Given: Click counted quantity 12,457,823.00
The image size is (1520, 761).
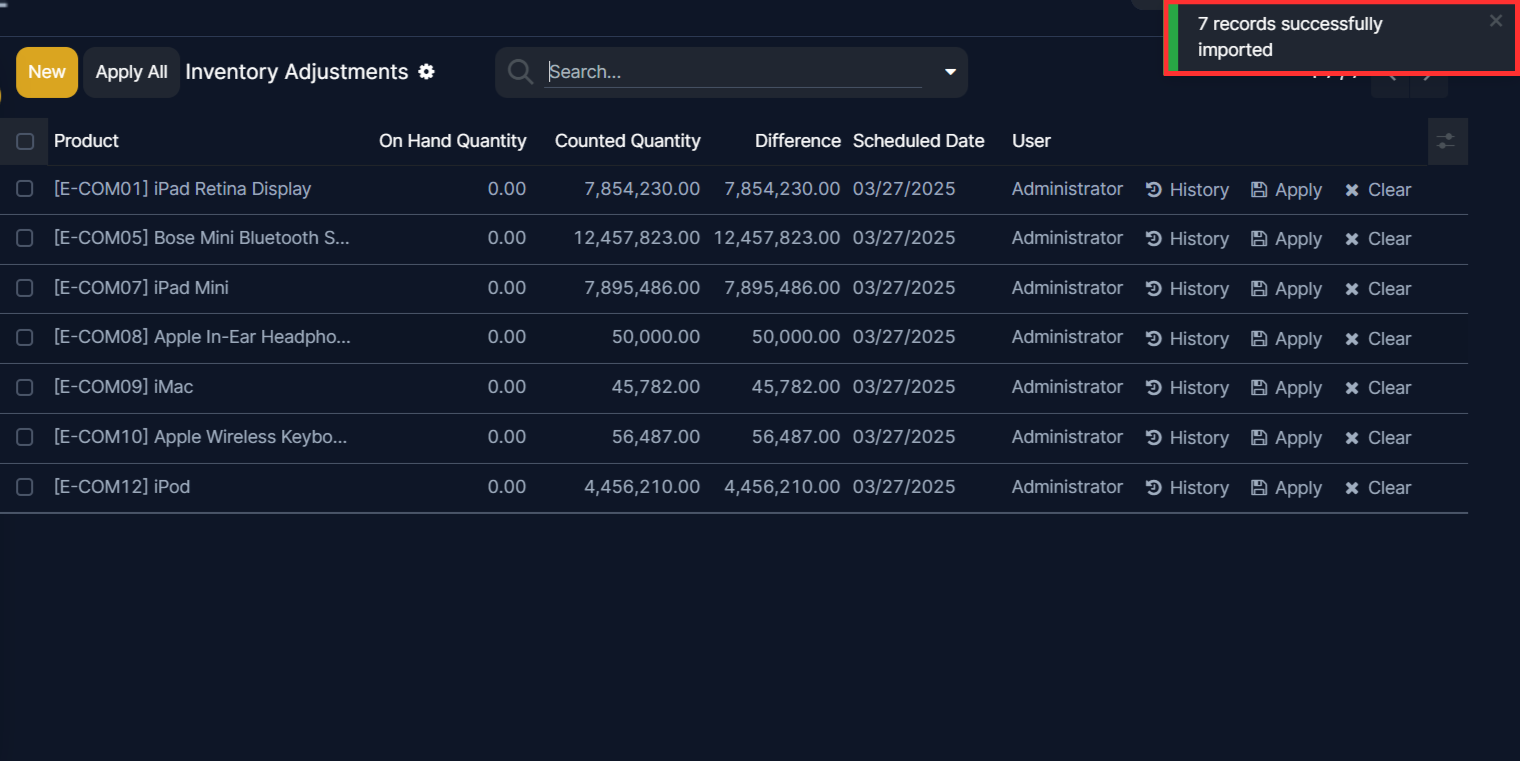Looking at the screenshot, I should pyautogui.click(x=636, y=238).
